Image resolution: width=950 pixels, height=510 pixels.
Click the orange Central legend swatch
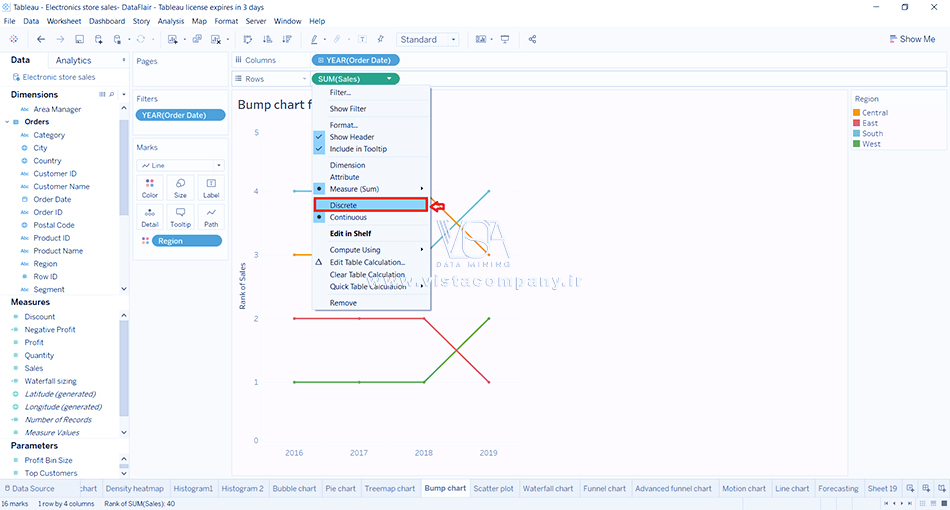[x=857, y=113]
